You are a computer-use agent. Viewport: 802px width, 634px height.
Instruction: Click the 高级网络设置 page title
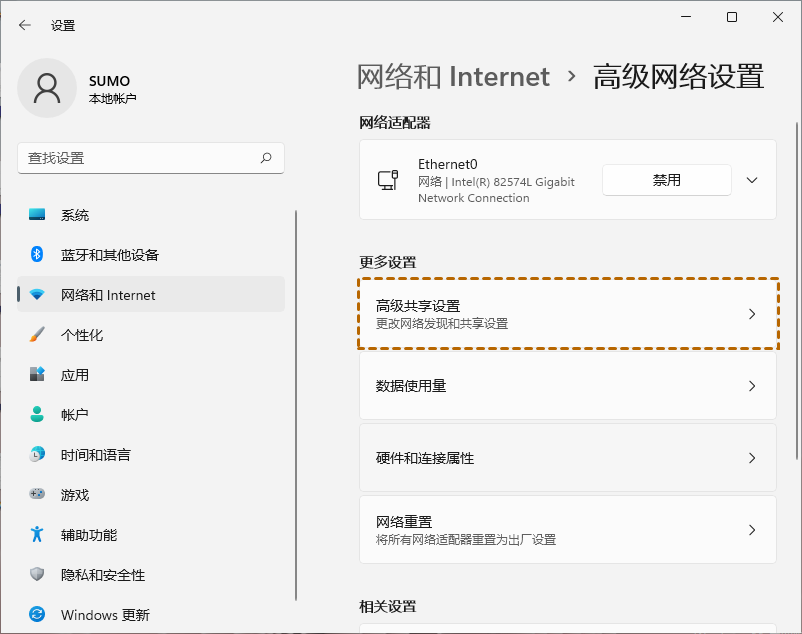(x=679, y=77)
